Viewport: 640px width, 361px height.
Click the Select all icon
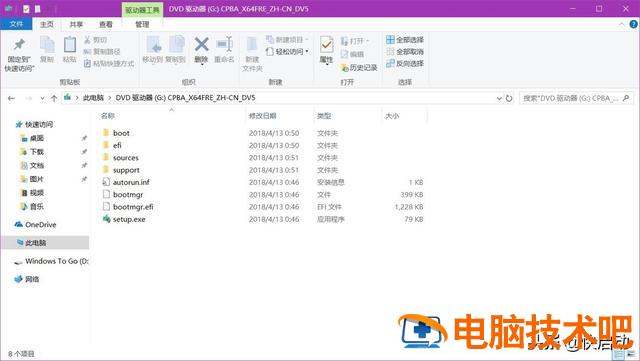tap(390, 40)
